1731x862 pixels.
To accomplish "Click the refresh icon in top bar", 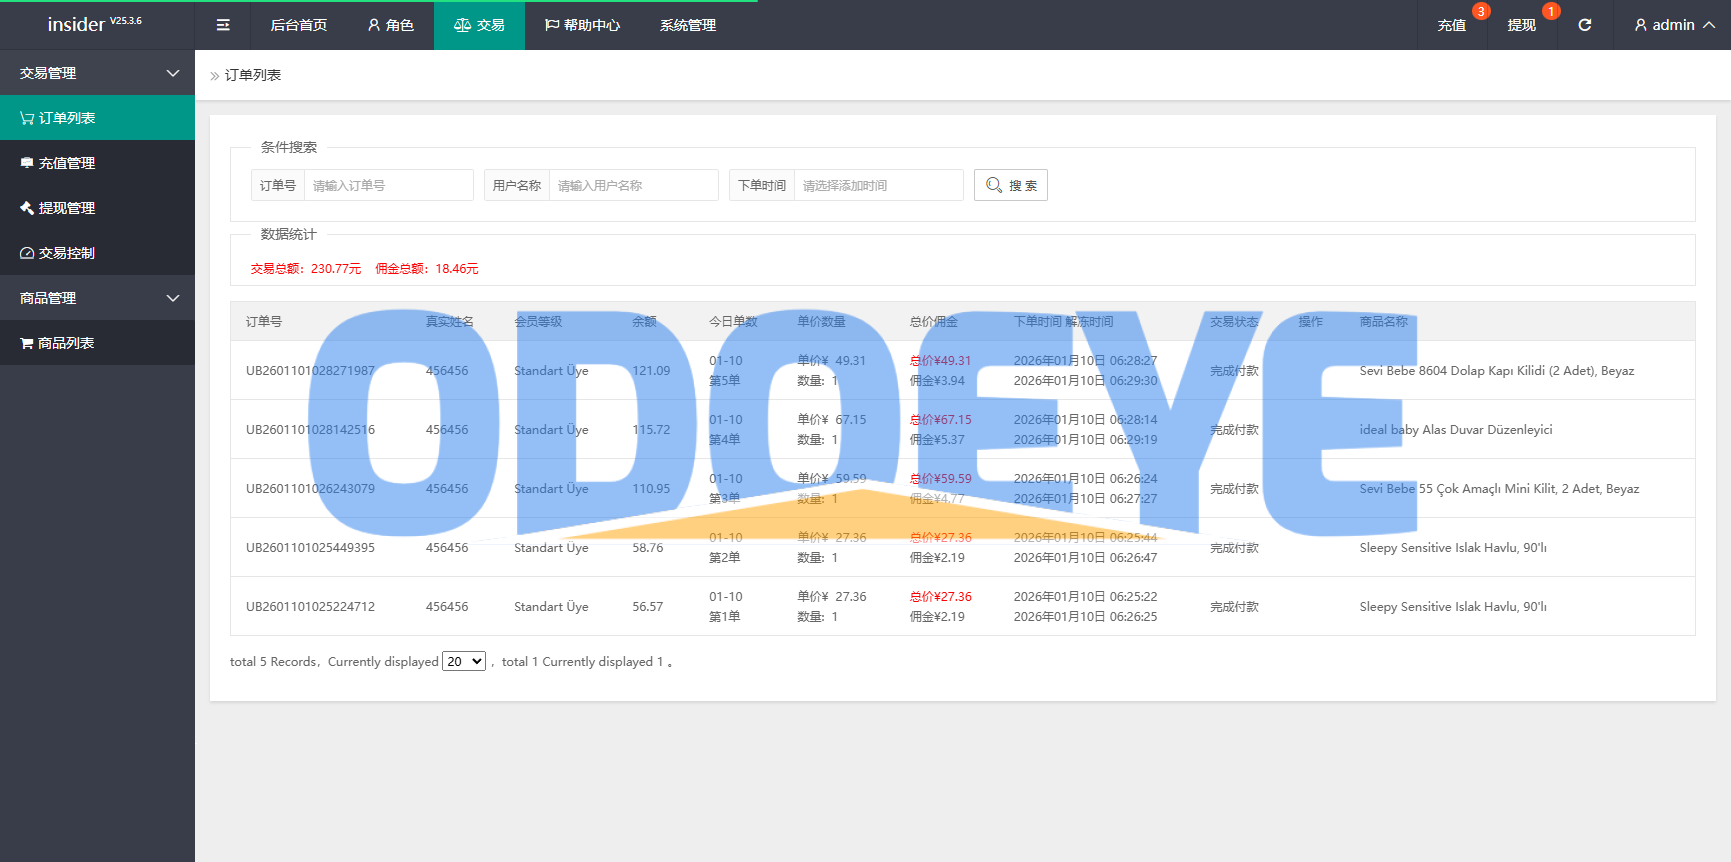I will pyautogui.click(x=1585, y=25).
